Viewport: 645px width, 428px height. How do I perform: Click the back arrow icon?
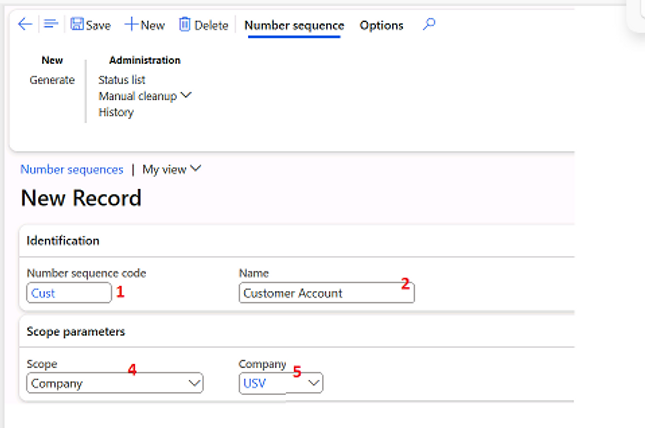(25, 25)
